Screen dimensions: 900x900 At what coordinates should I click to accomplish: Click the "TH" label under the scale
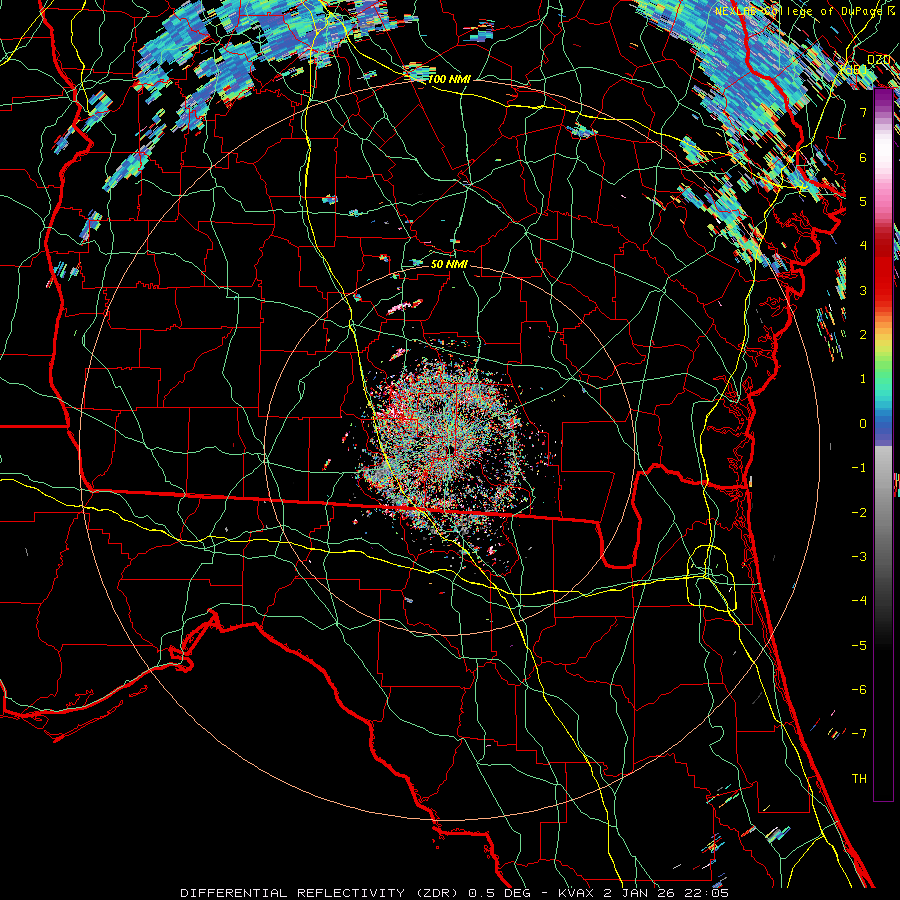(x=859, y=778)
